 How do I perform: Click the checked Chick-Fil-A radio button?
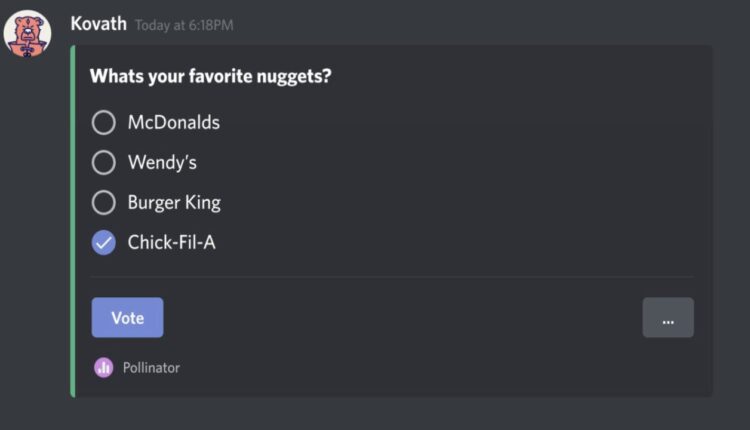coord(104,242)
